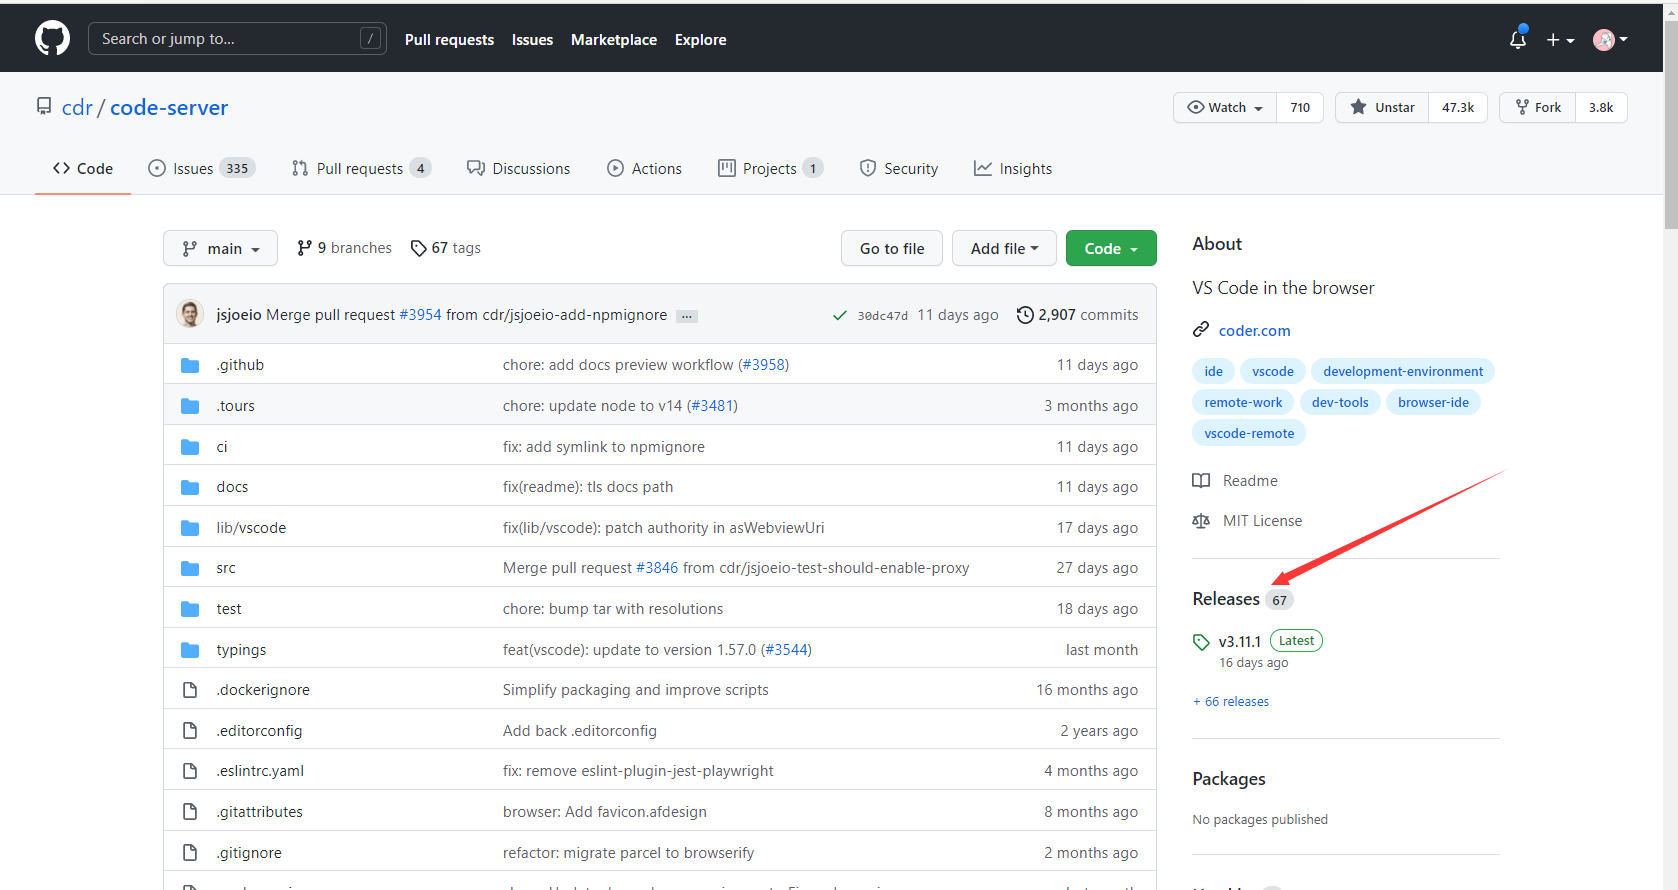Click the vscode topic tag
1678x890 pixels.
click(x=1272, y=372)
